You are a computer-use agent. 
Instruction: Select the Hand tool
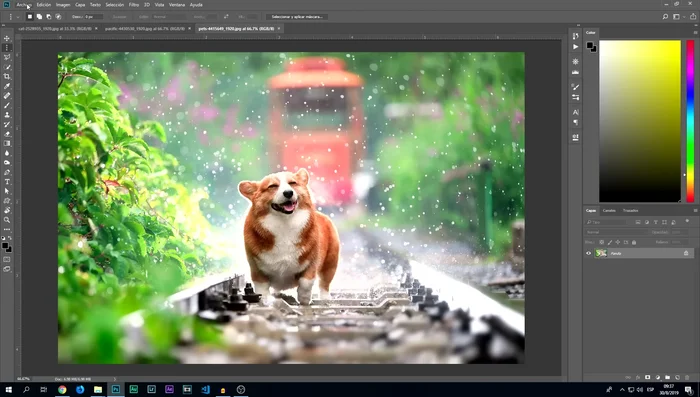[7, 210]
